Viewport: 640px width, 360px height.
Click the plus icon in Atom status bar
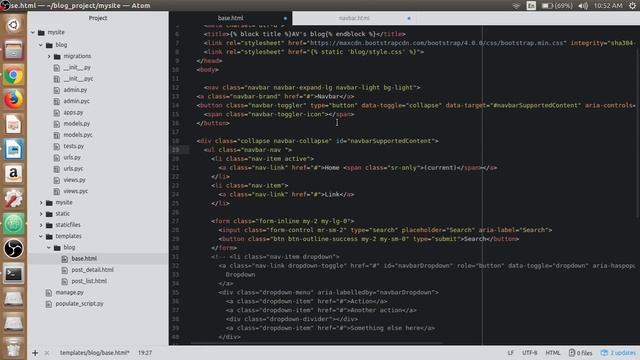[35, 353]
